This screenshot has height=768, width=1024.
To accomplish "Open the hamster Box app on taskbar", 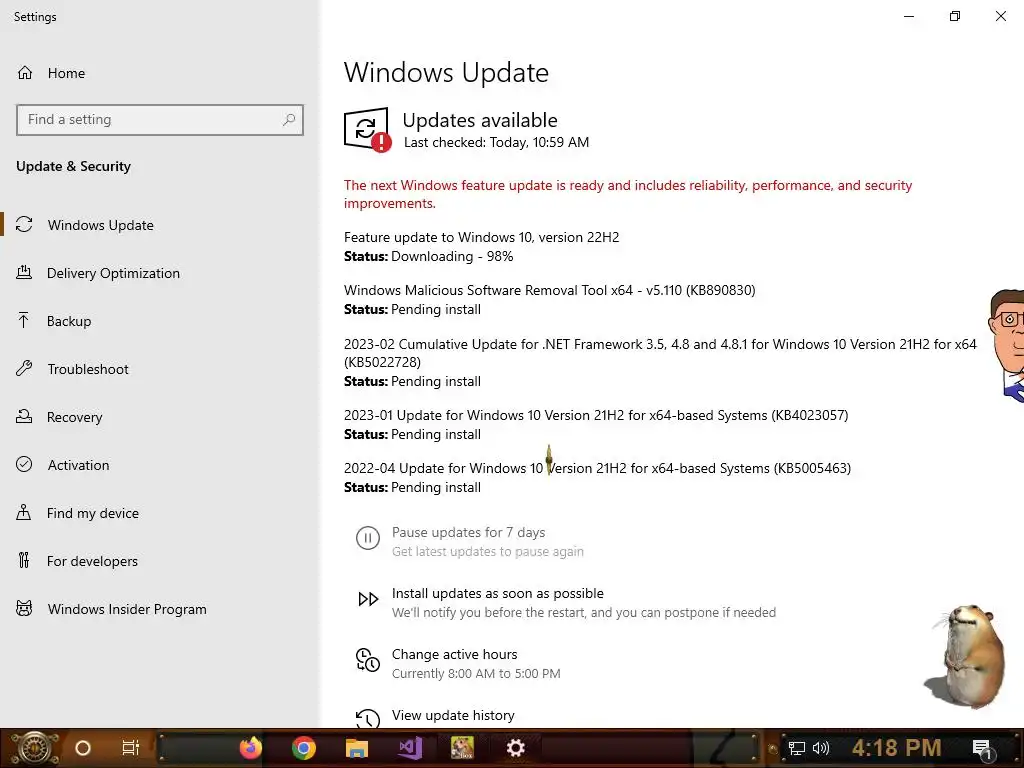I will [462, 748].
